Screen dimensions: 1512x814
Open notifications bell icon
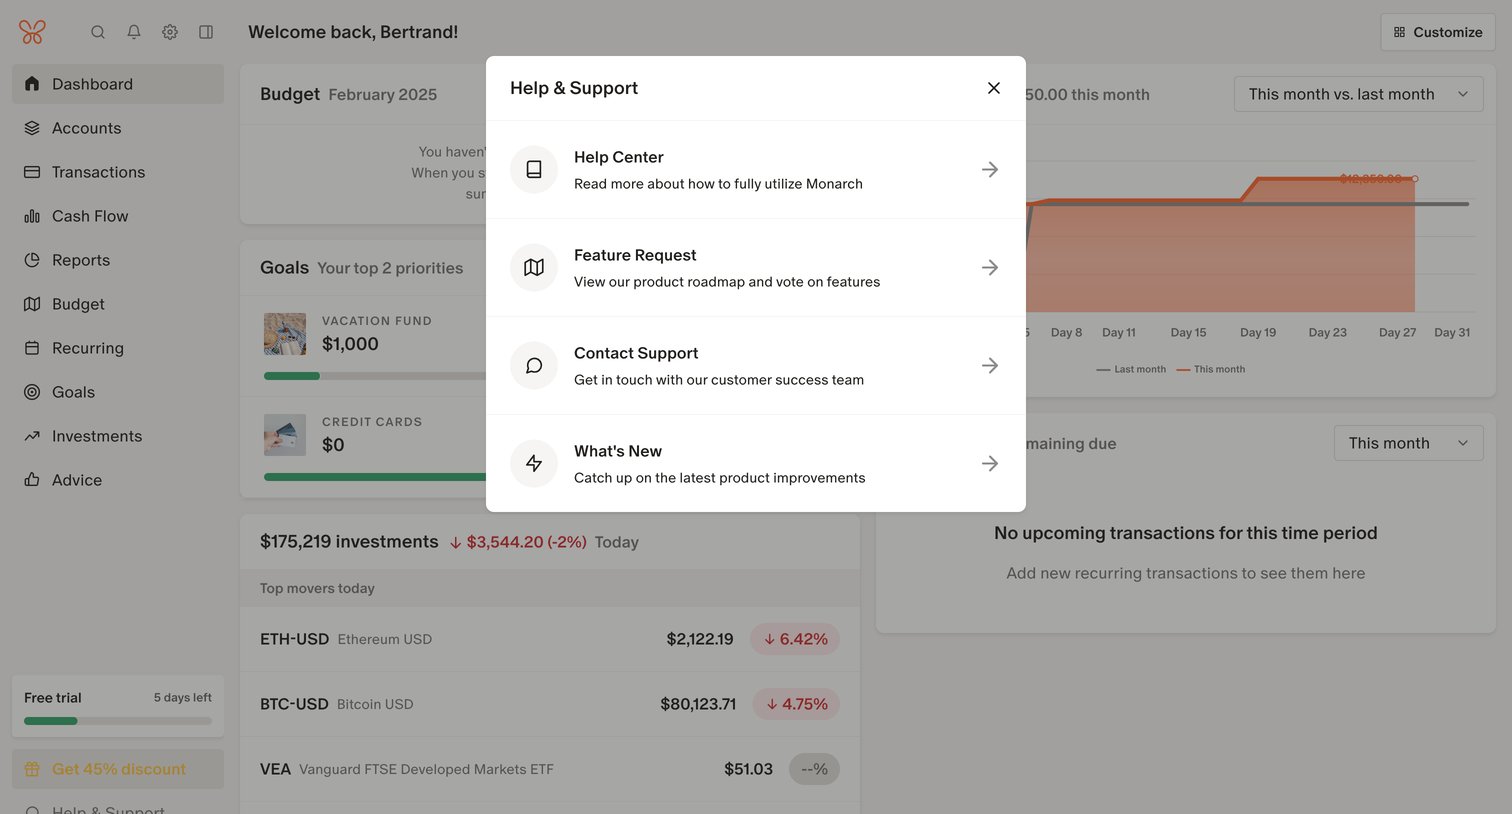tap(134, 32)
